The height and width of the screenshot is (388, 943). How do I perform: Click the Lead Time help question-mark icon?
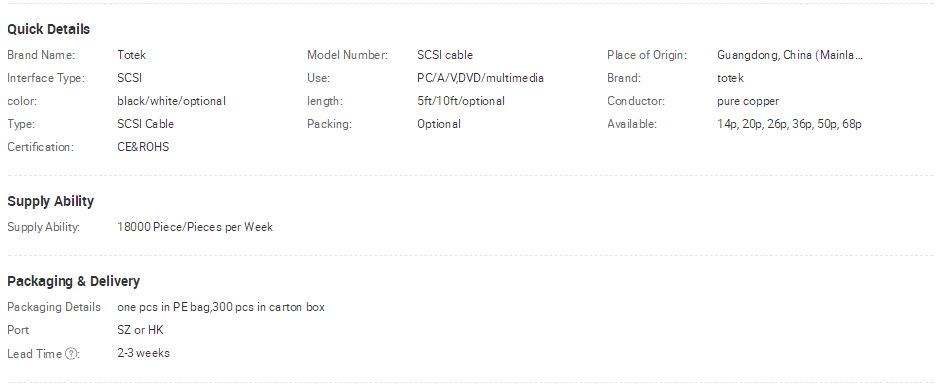(70, 354)
